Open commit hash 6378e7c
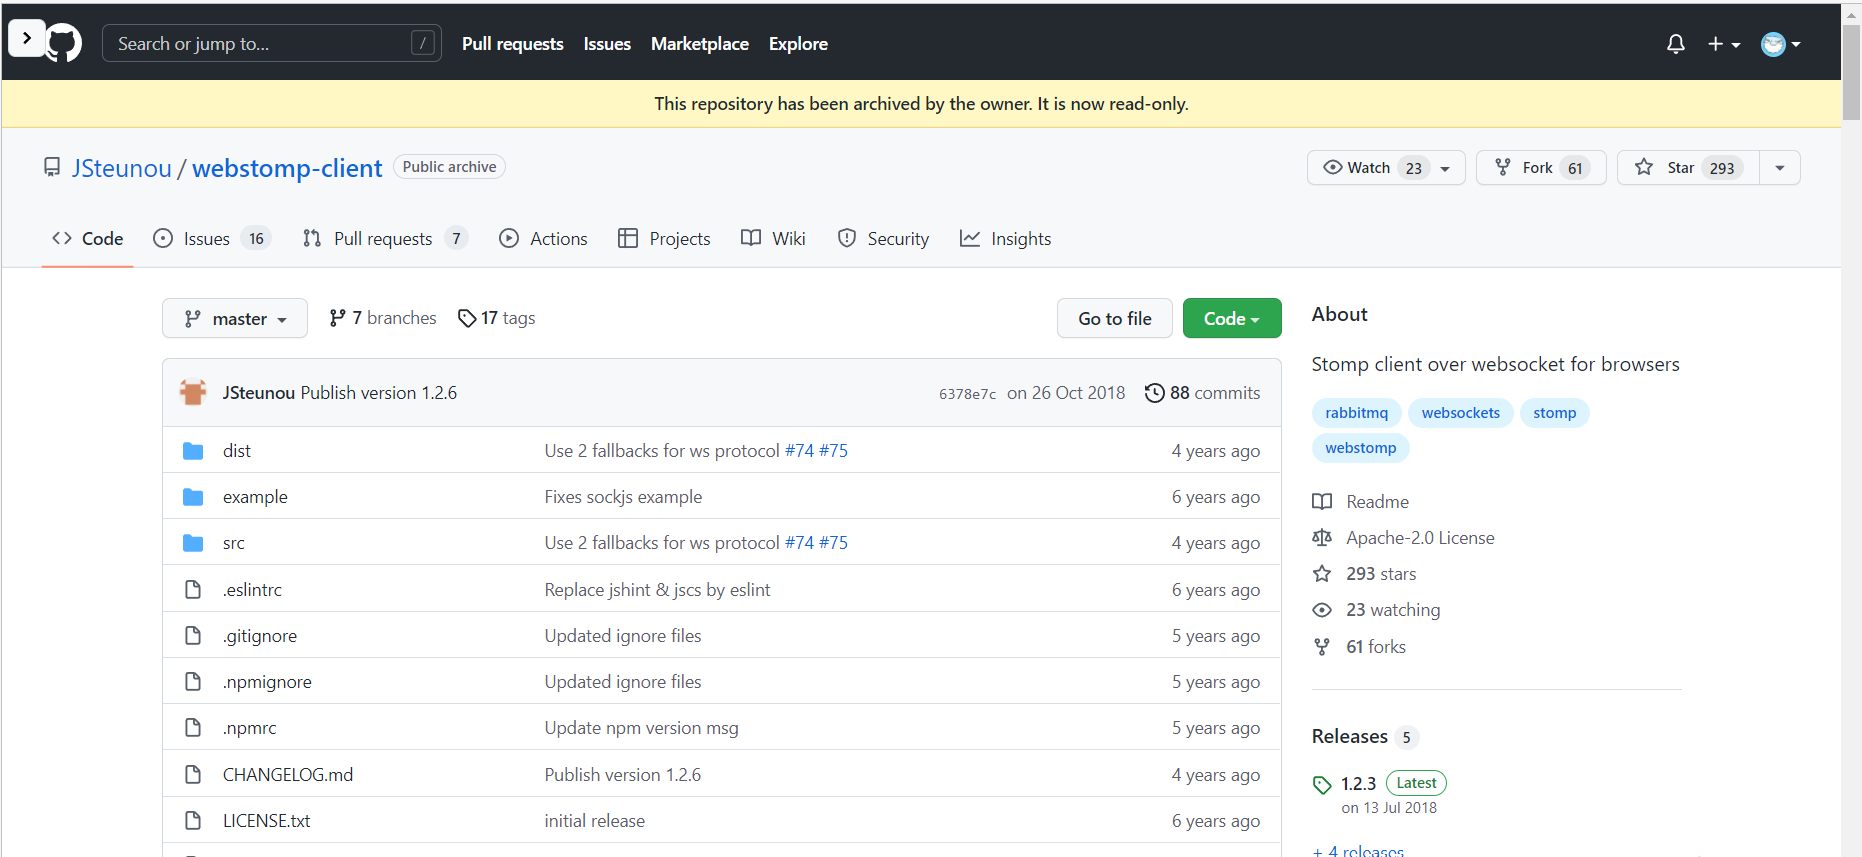Image resolution: width=1862 pixels, height=857 pixels. click(967, 394)
